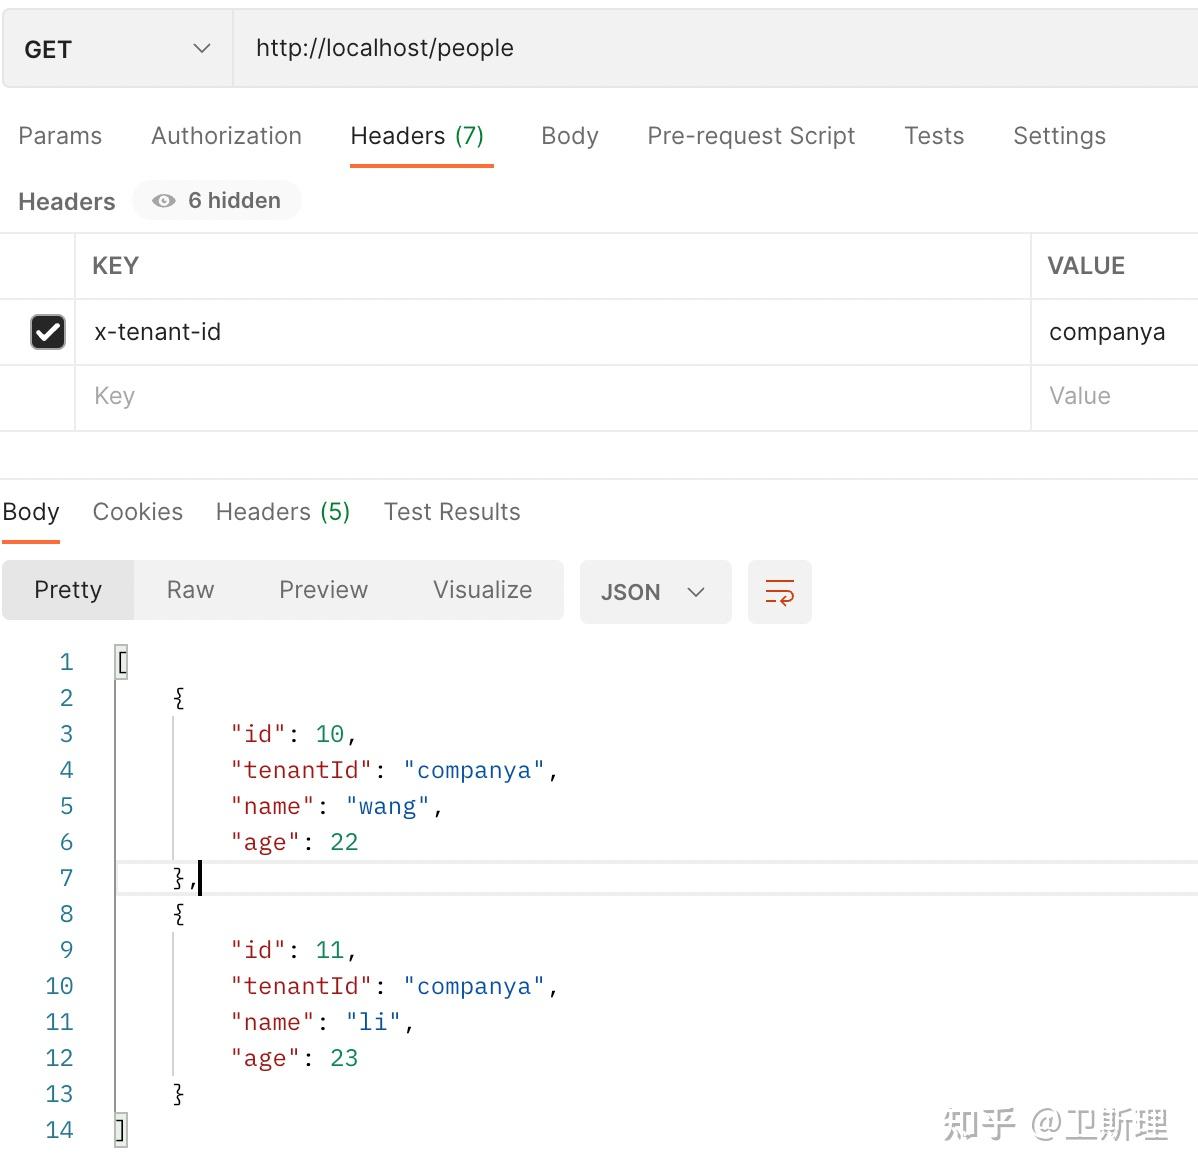Click the "id": 11 line
The image size is (1198, 1174).
point(293,951)
